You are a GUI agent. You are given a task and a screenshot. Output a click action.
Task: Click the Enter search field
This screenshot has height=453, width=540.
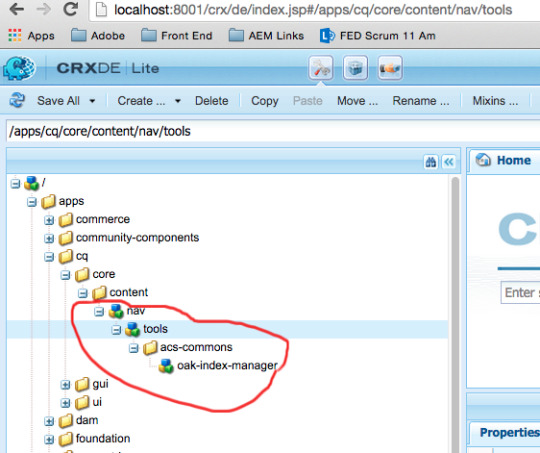pyautogui.click(x=520, y=293)
